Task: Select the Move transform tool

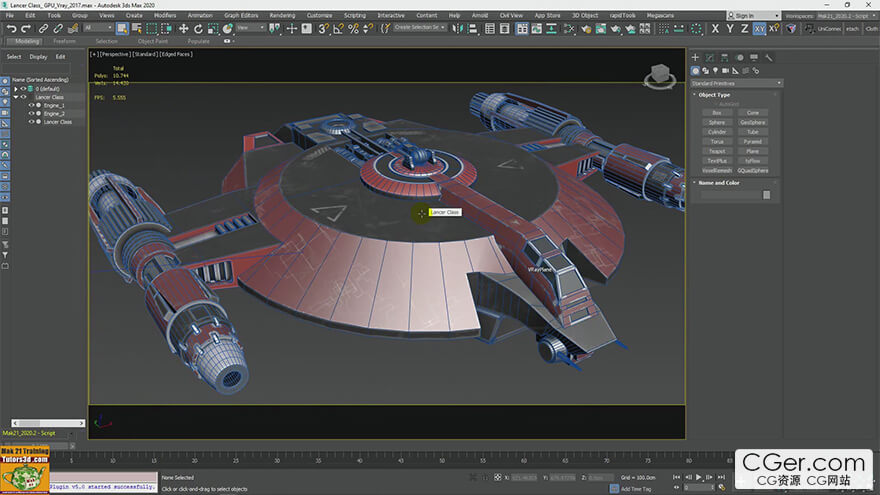Action: click(184, 29)
